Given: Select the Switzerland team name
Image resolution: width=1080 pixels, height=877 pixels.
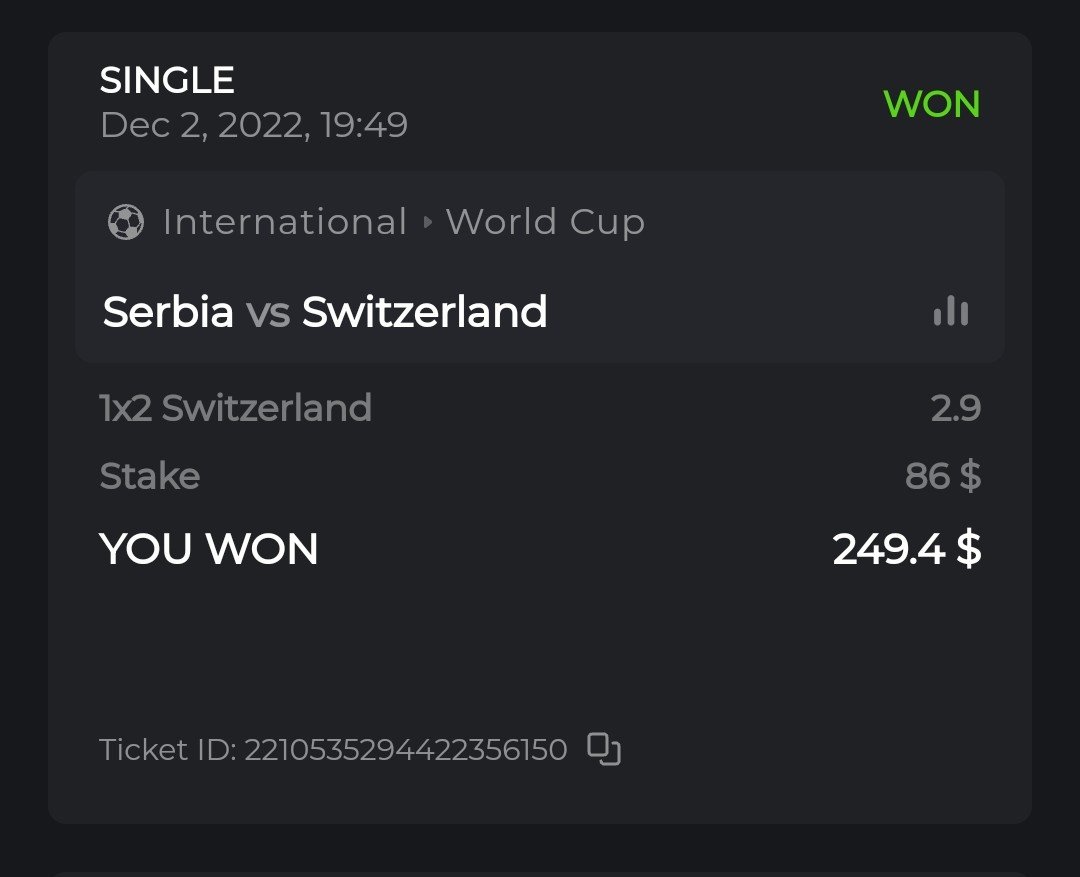Looking at the screenshot, I should coord(425,312).
